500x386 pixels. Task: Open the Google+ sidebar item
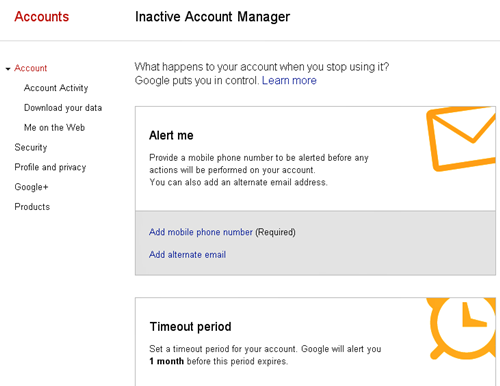[31, 187]
